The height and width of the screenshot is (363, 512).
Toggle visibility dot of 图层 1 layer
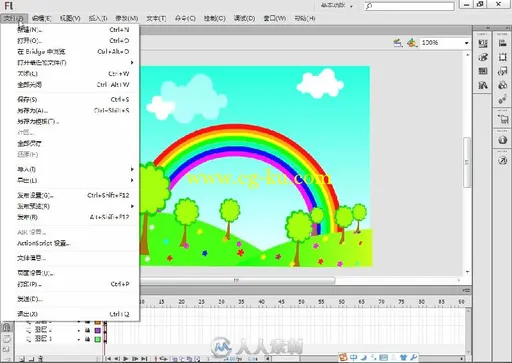click(79, 339)
